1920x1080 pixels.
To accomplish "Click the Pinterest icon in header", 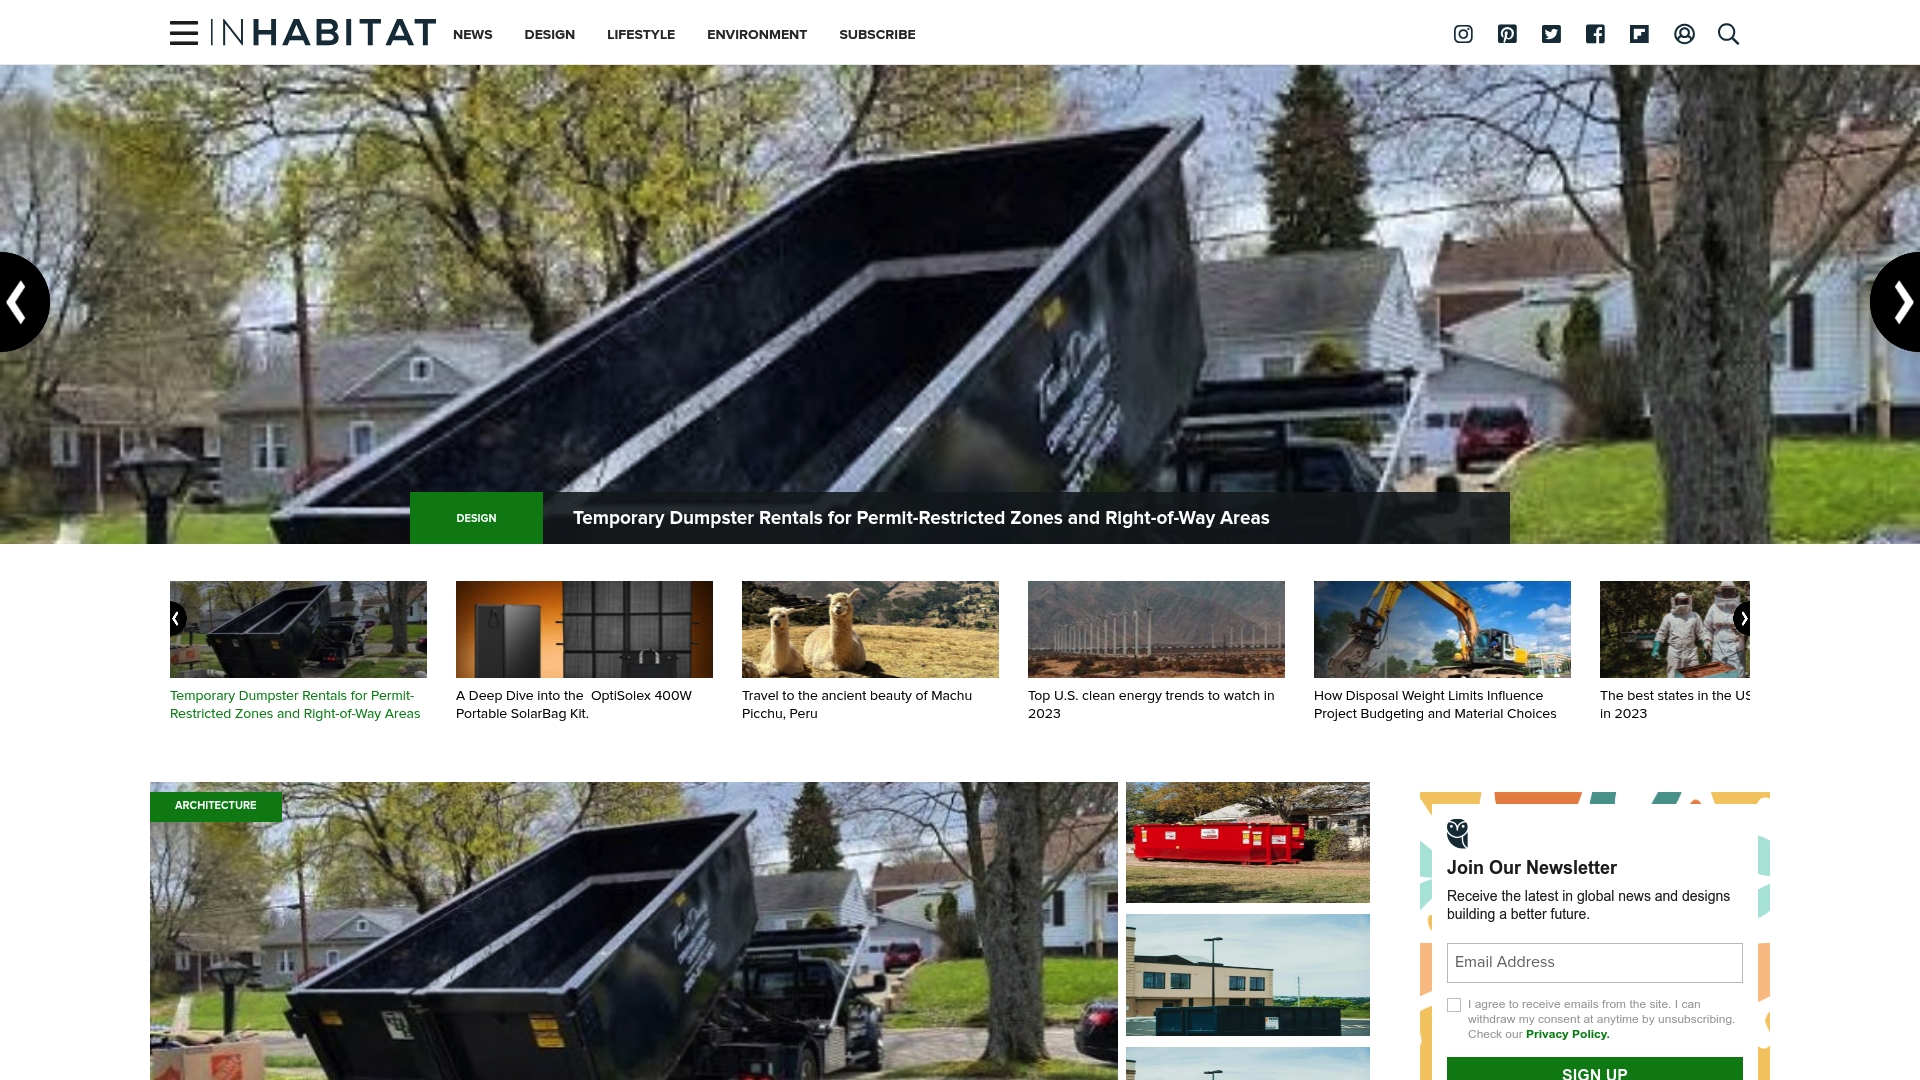I will click(x=1507, y=34).
